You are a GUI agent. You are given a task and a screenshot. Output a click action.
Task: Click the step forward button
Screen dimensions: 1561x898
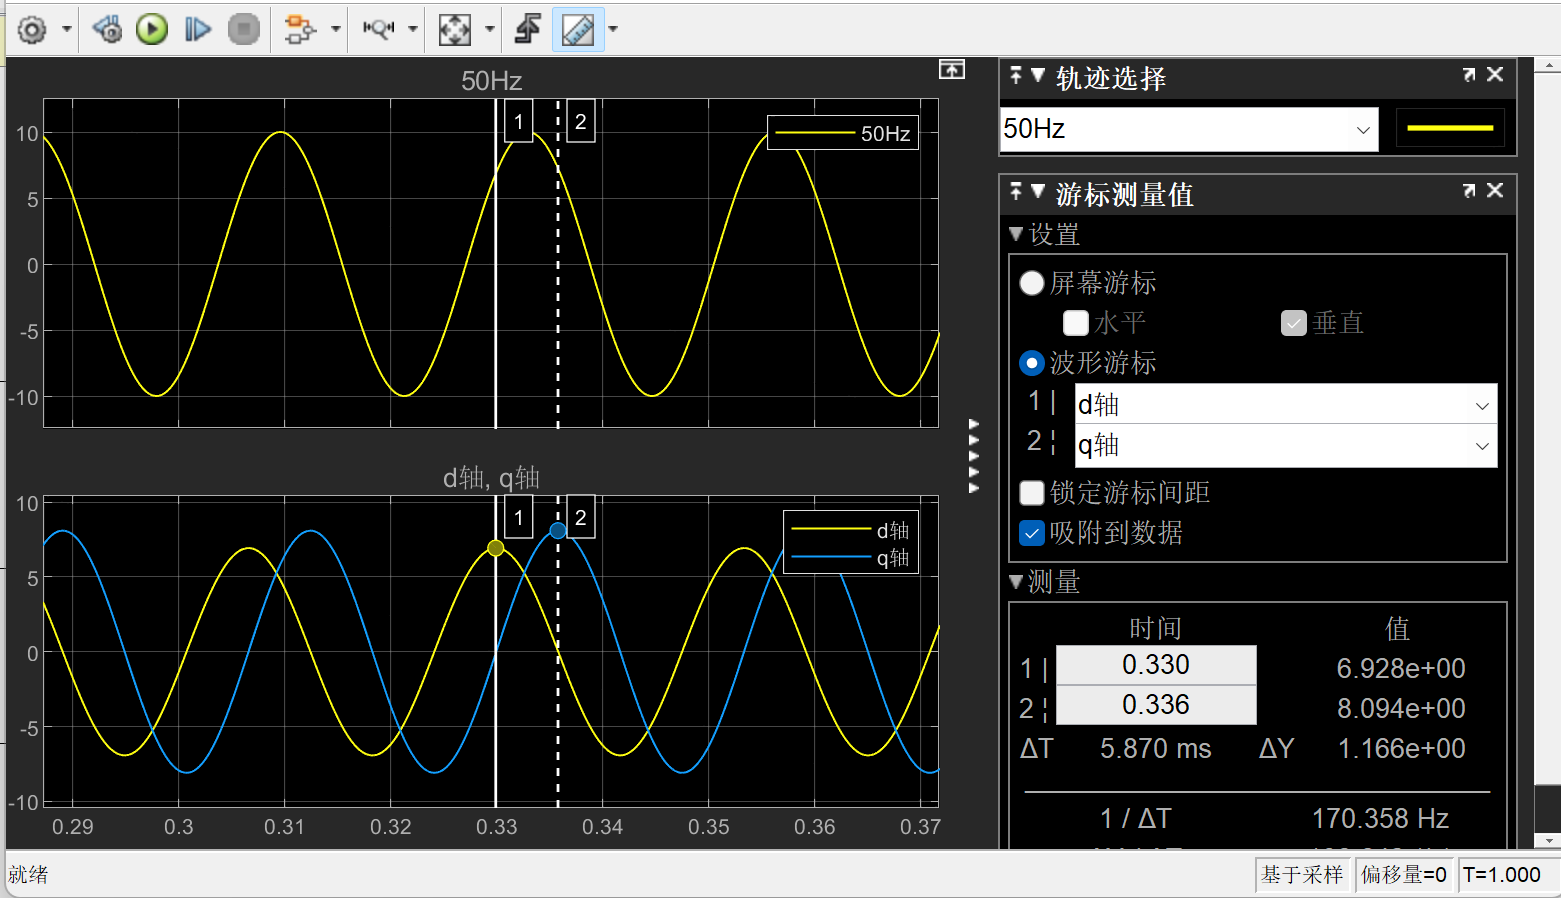(198, 30)
